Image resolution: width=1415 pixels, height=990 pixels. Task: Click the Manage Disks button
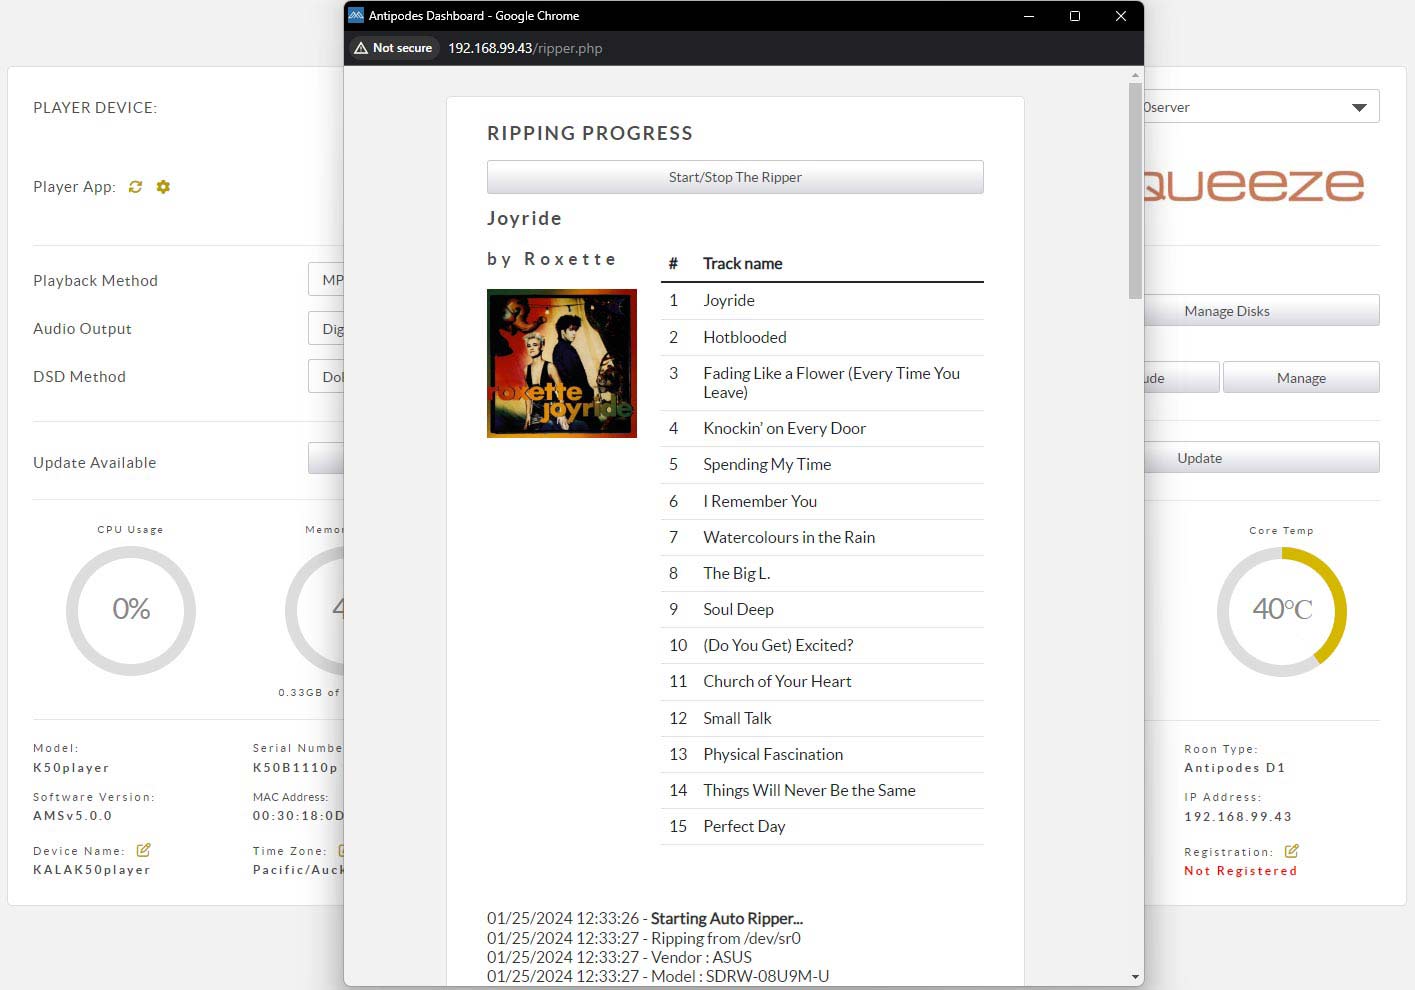click(1261, 311)
